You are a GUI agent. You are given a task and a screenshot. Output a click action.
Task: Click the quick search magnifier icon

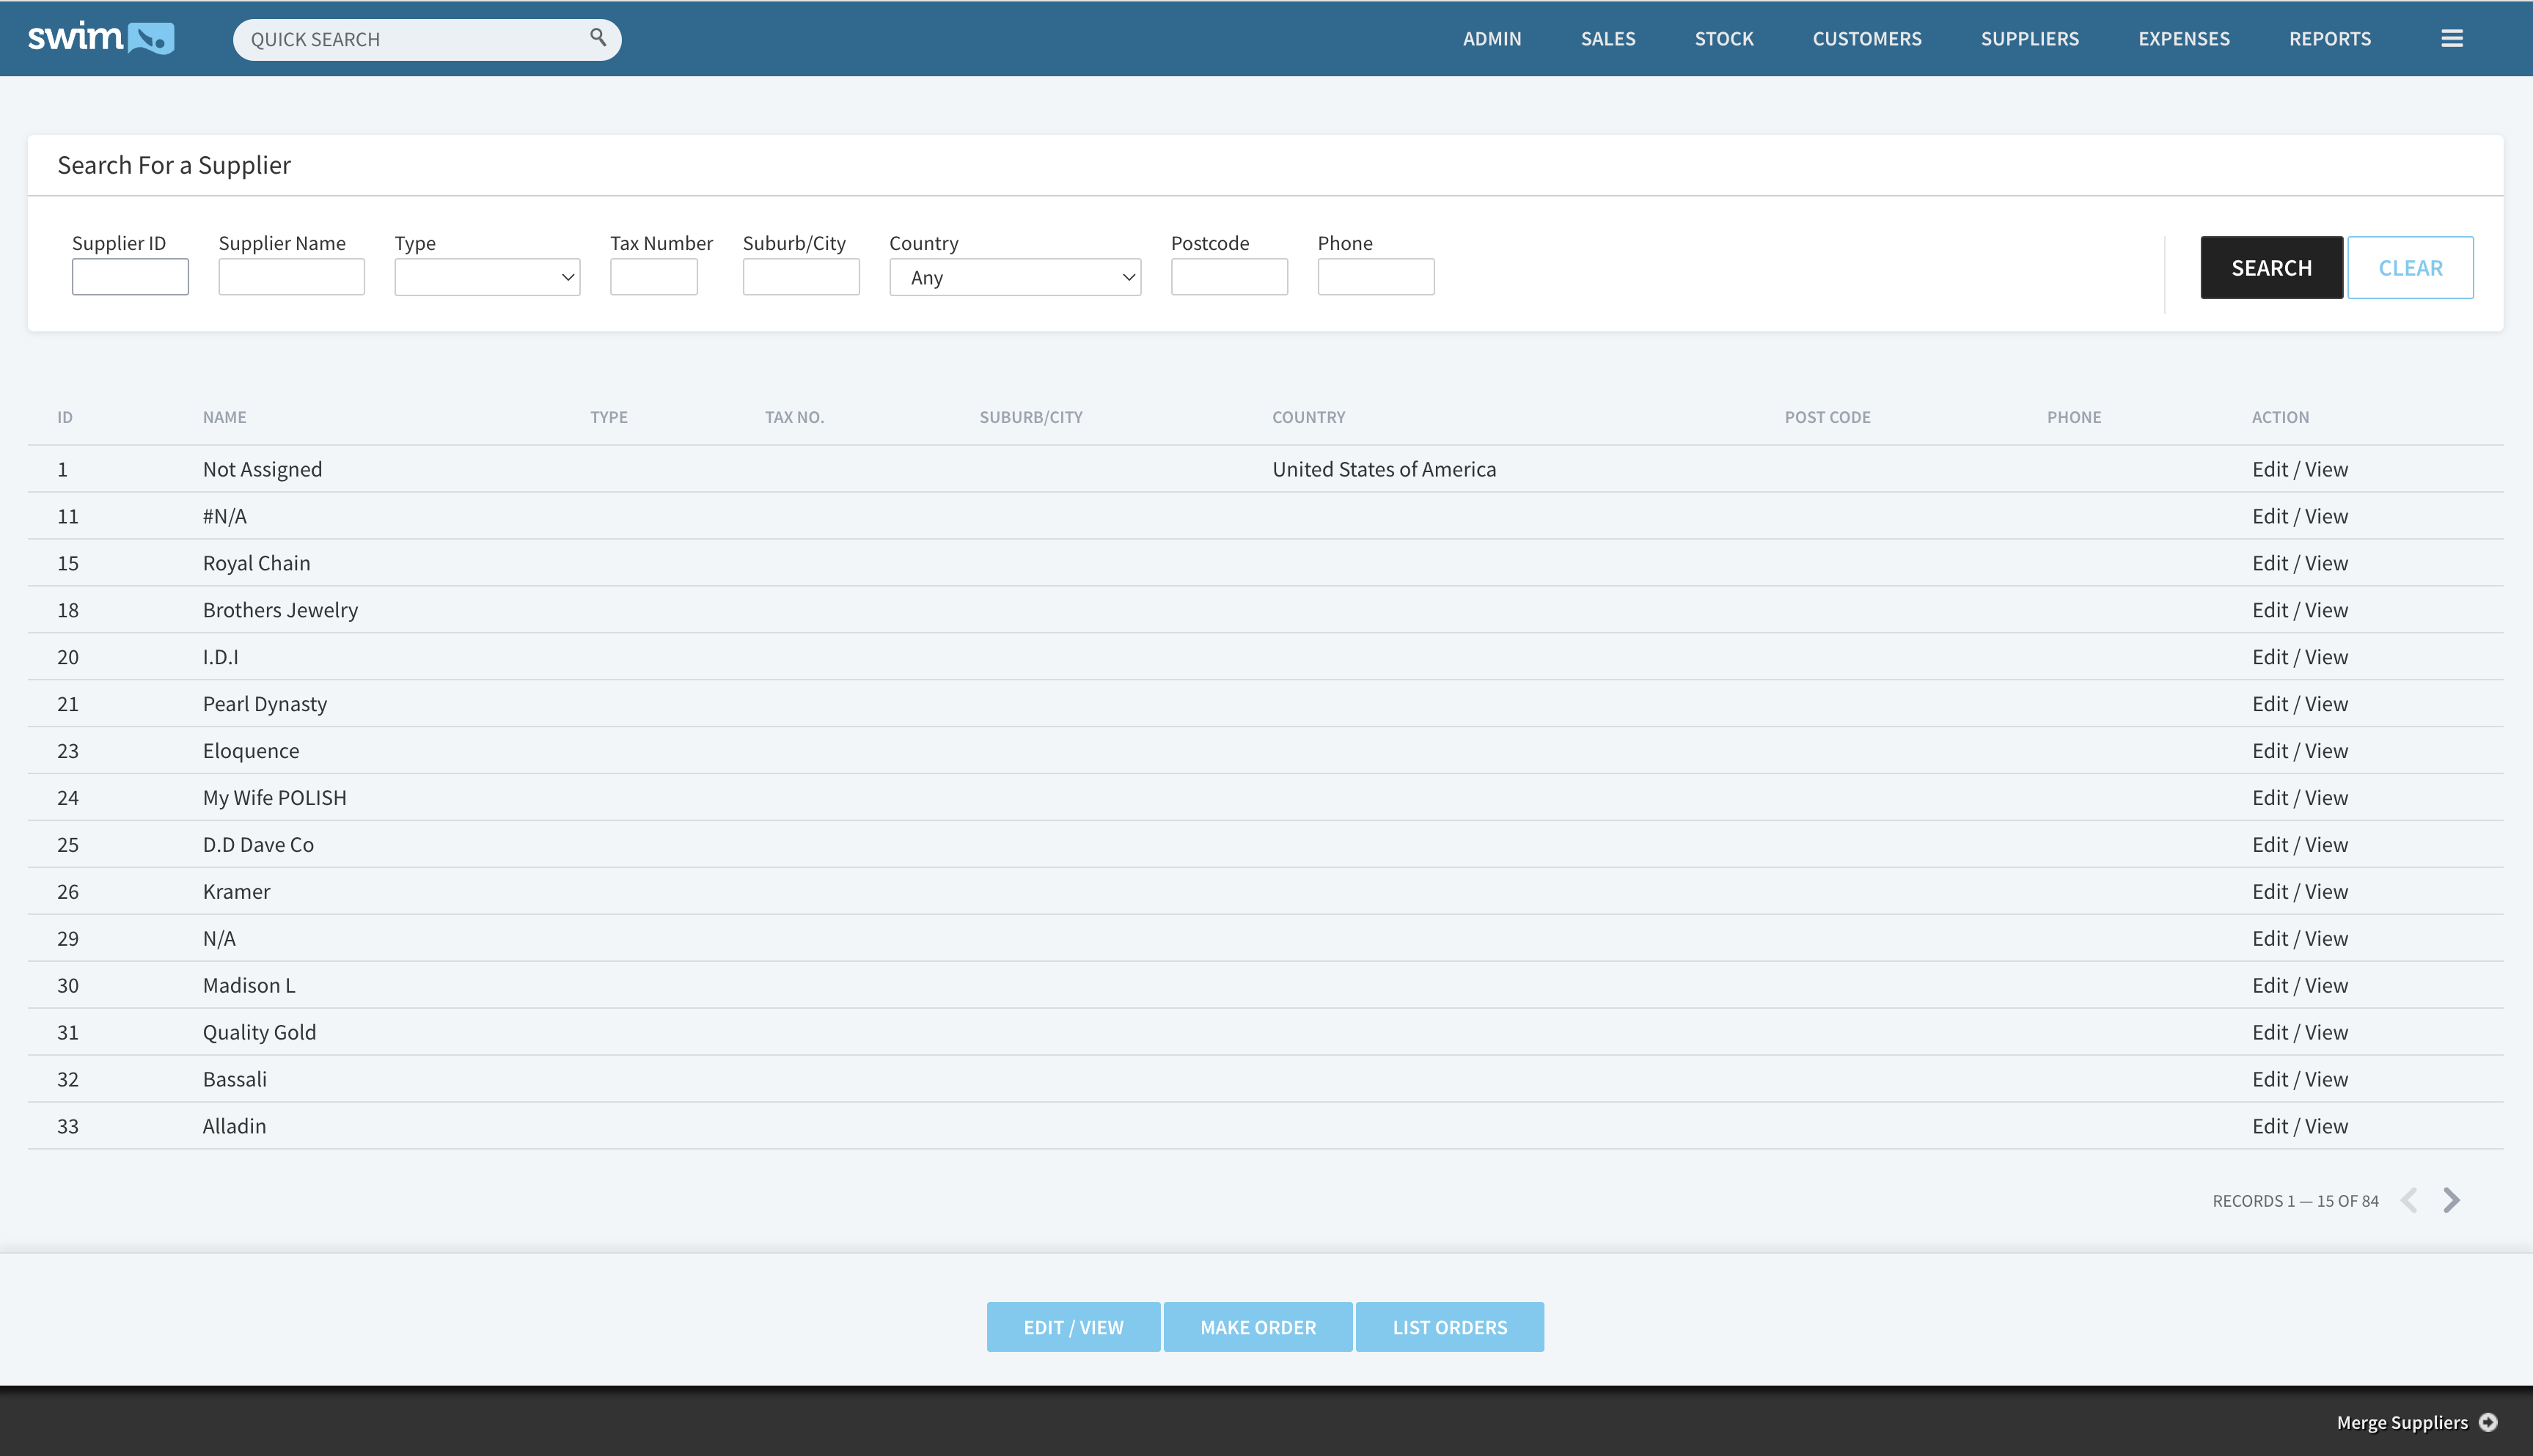click(x=598, y=37)
